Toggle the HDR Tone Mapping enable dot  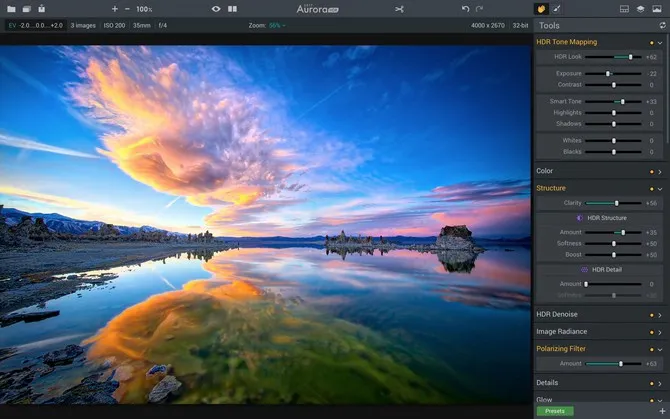(x=651, y=43)
